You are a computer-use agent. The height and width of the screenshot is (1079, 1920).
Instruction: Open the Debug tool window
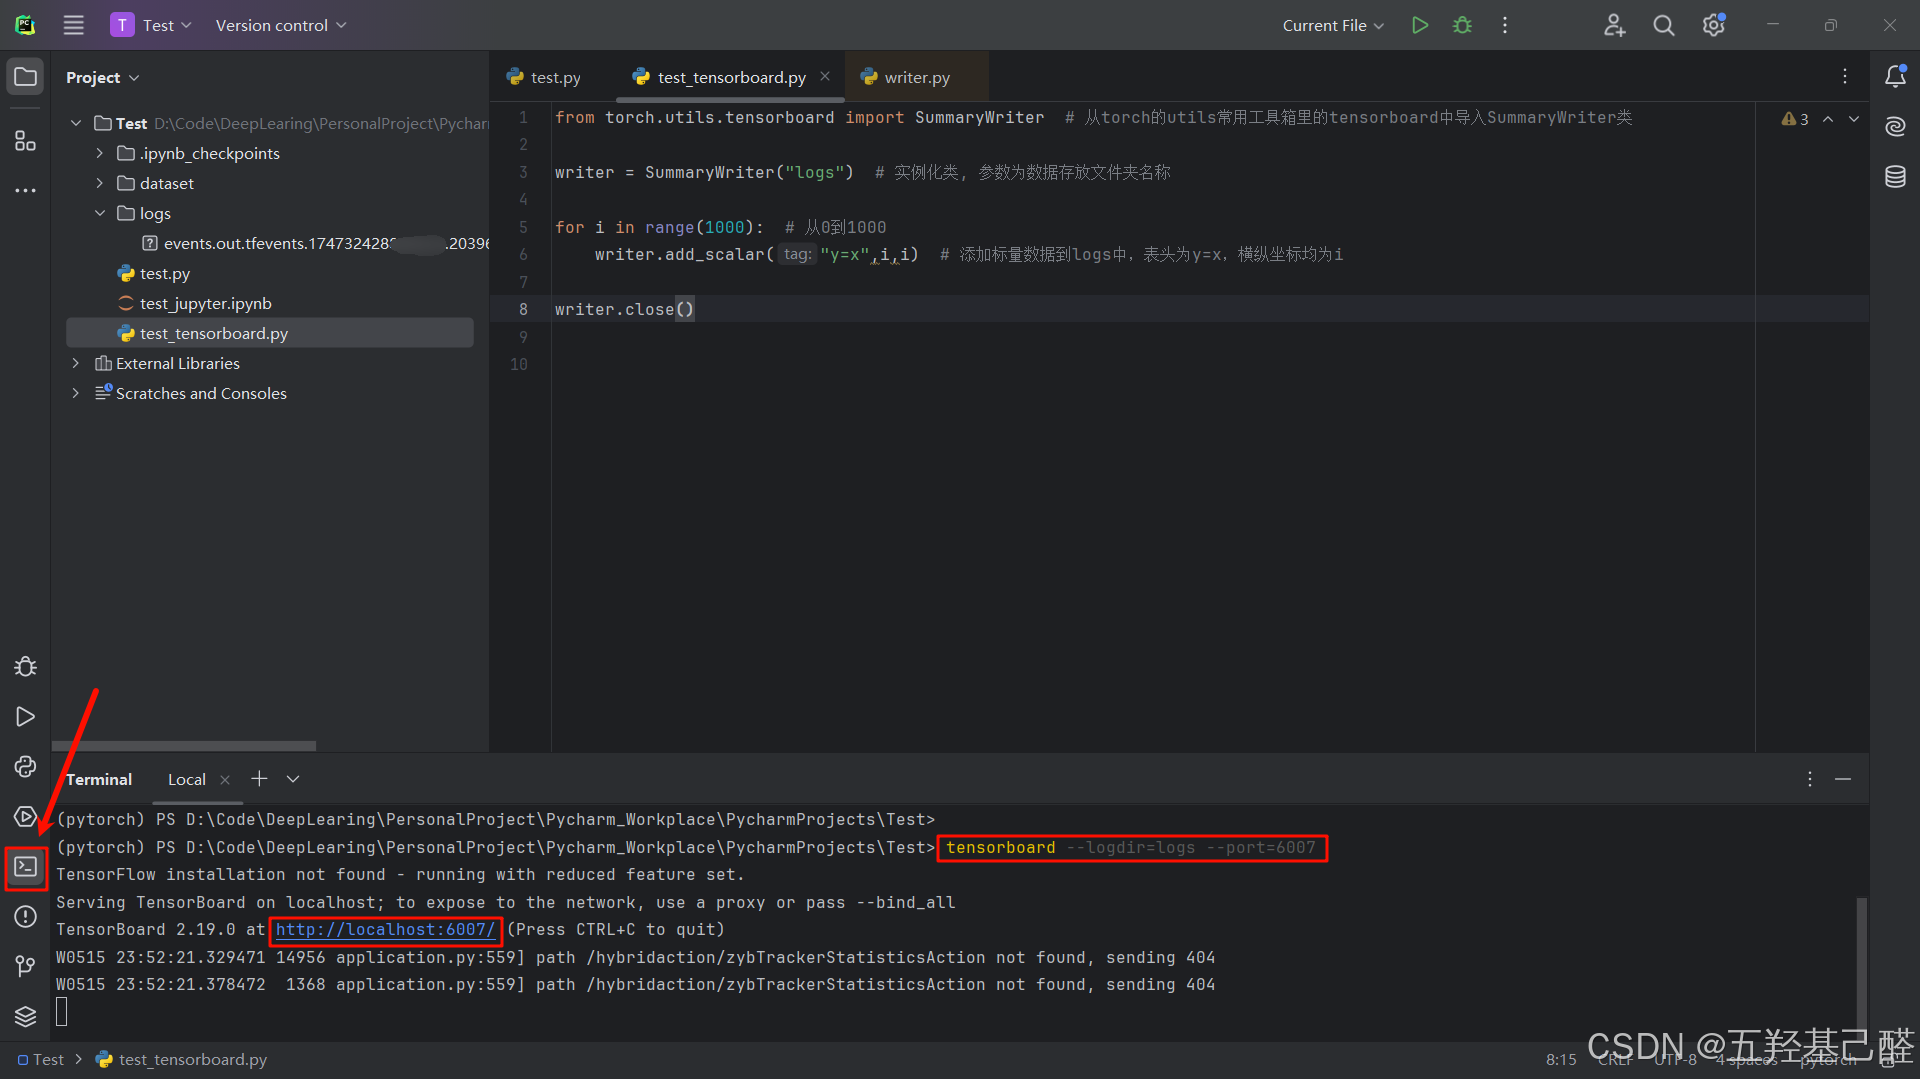[26, 667]
